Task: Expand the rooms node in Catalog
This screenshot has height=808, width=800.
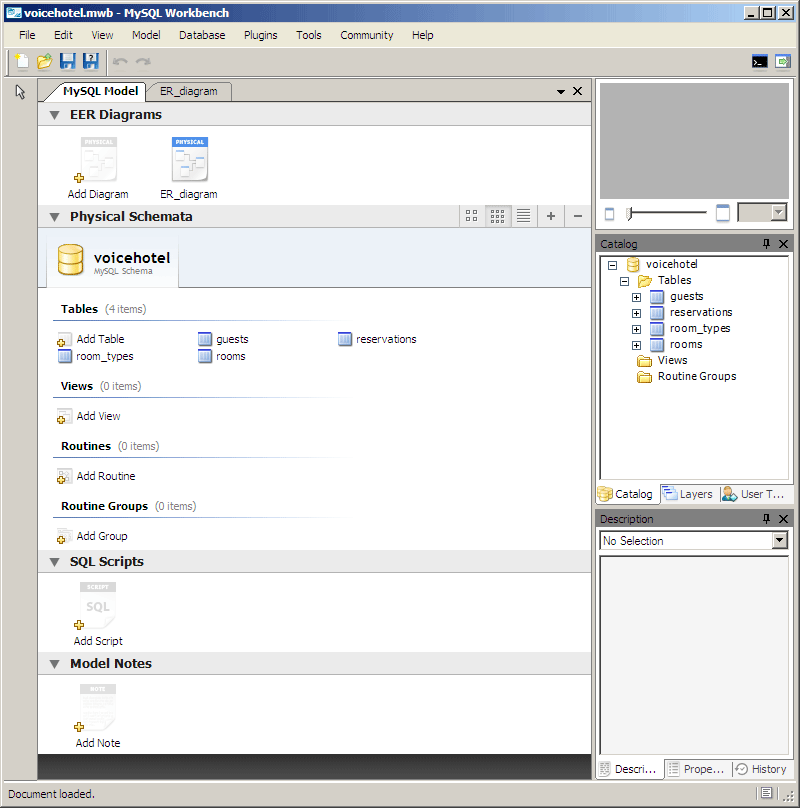Action: (x=637, y=345)
